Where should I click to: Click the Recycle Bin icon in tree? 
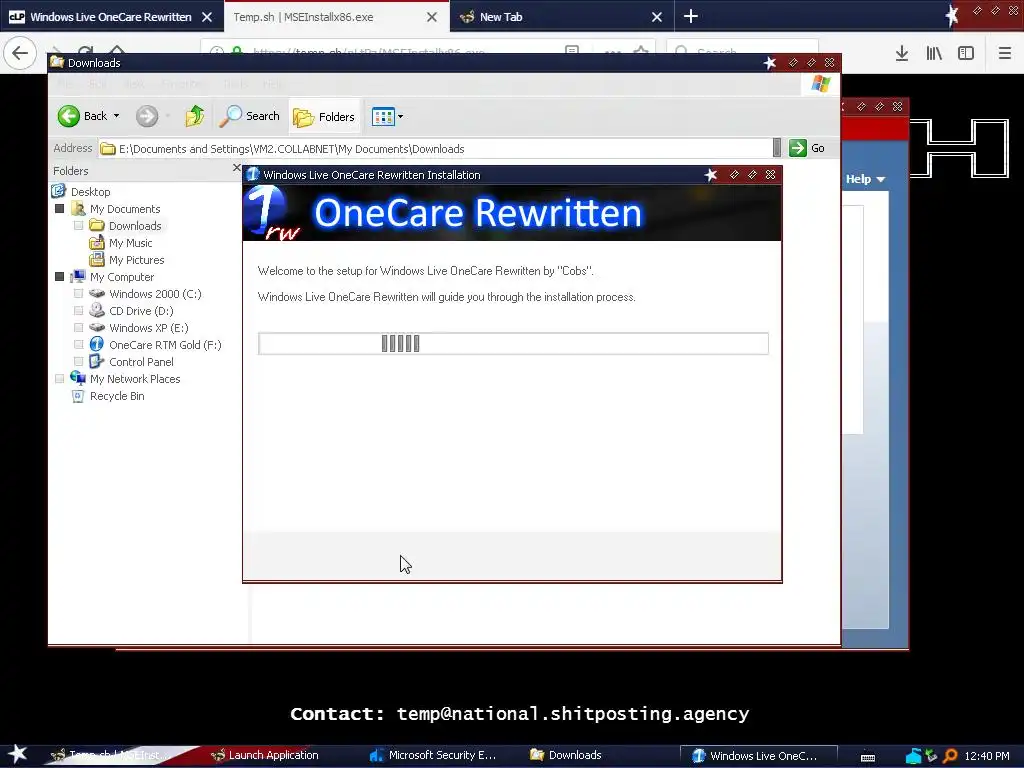[78, 396]
